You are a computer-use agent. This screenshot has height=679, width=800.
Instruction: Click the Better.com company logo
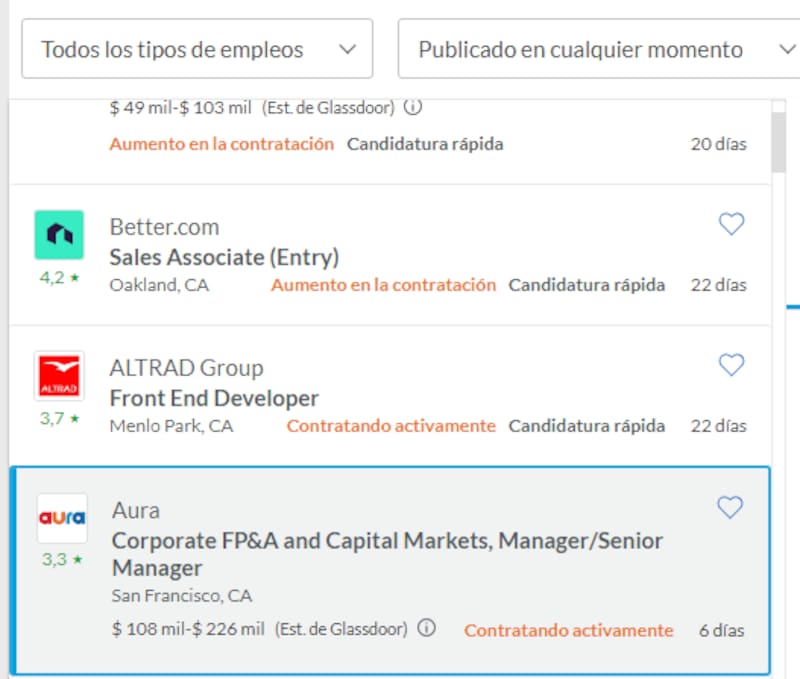(59, 235)
